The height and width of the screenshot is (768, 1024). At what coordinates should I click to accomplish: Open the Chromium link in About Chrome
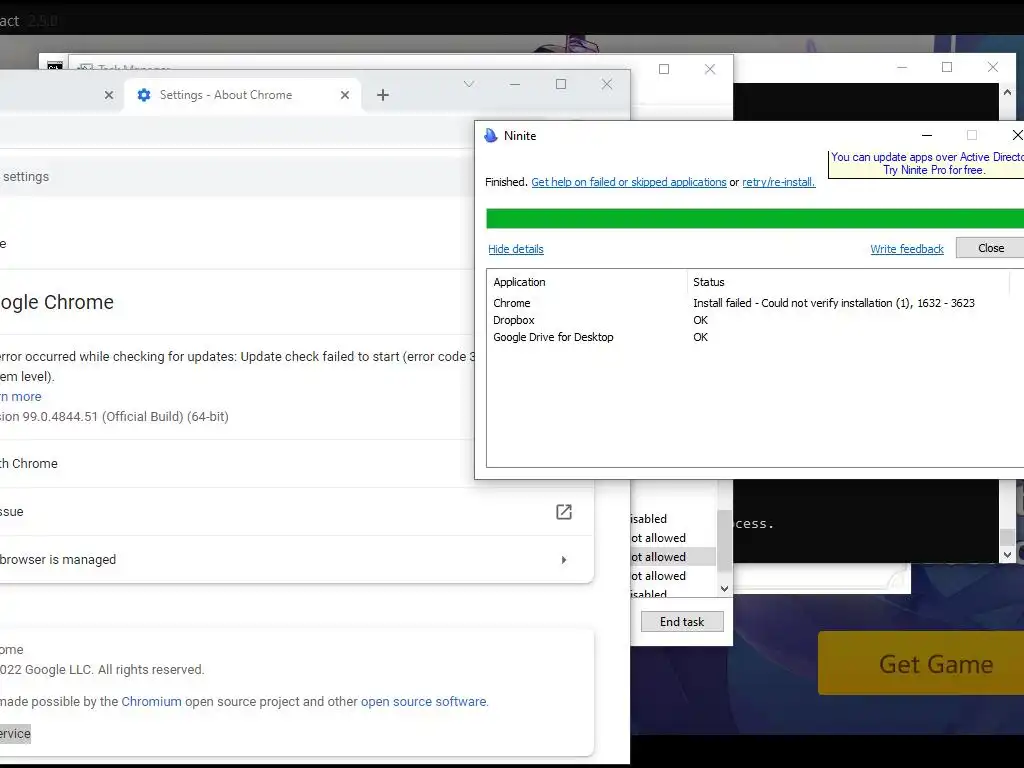pyautogui.click(x=152, y=701)
